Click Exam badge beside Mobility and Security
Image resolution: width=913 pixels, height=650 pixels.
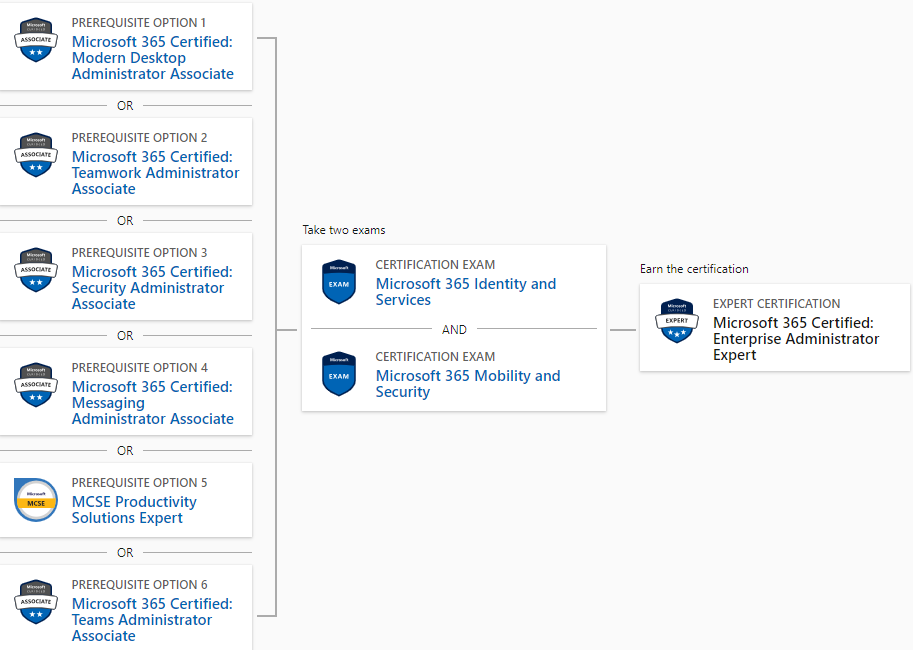point(339,374)
